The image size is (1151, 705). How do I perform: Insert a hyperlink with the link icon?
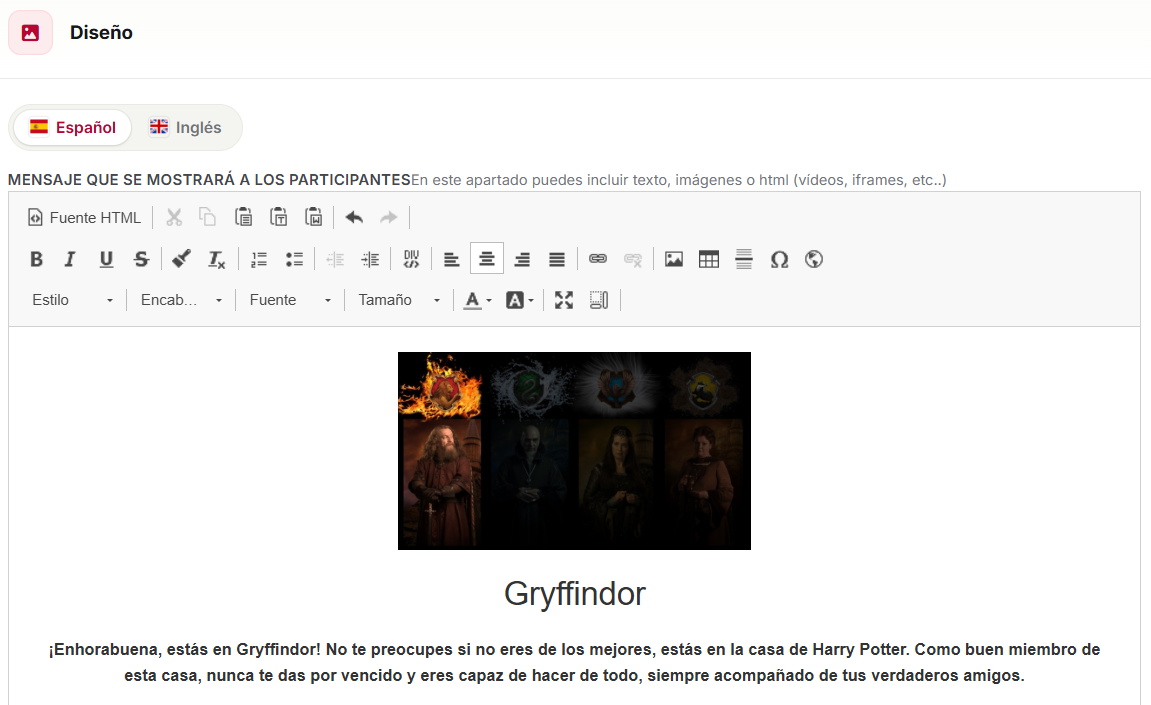pos(598,259)
